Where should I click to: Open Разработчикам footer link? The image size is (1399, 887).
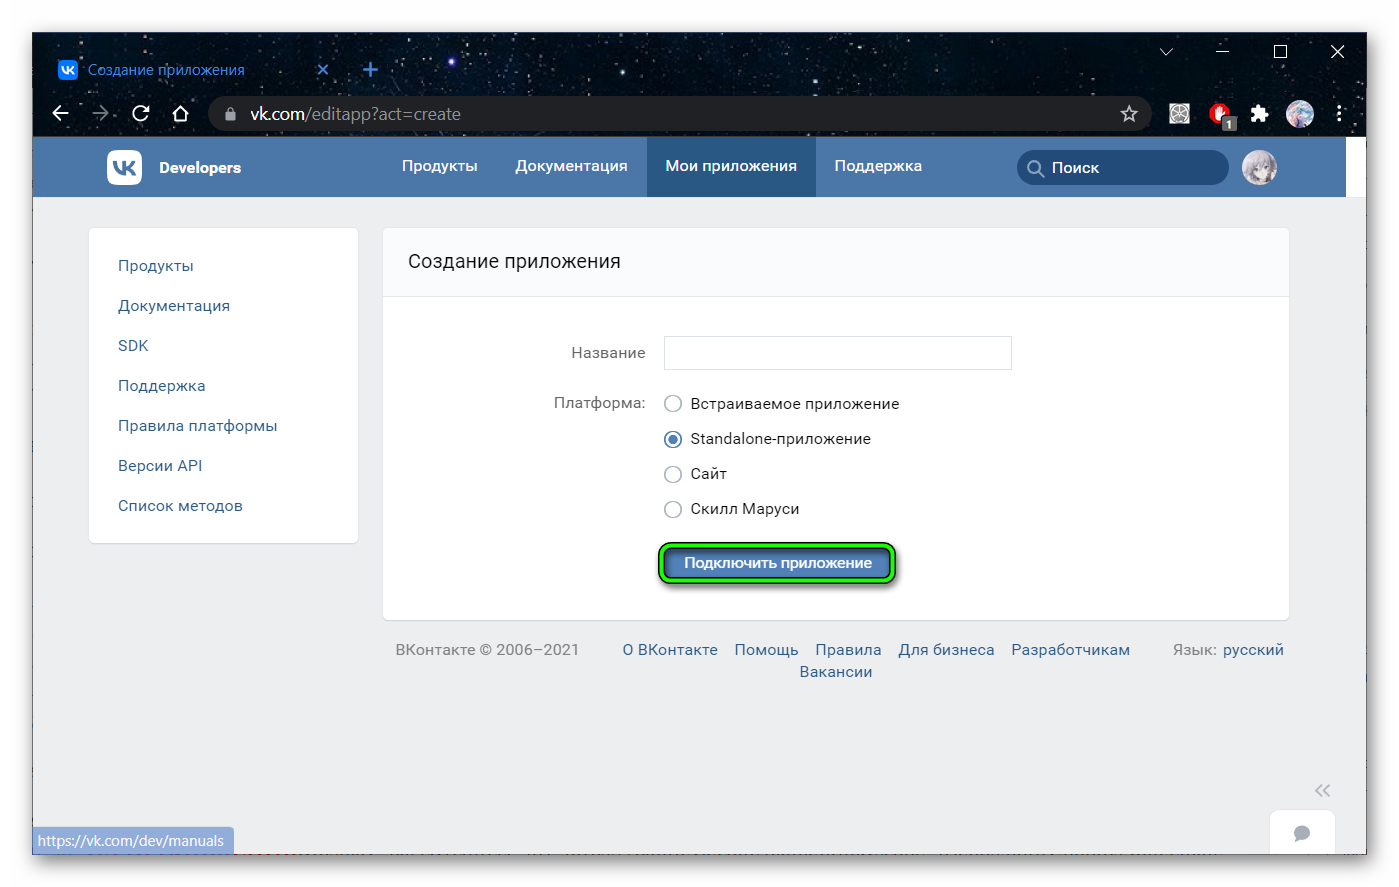tap(1070, 650)
